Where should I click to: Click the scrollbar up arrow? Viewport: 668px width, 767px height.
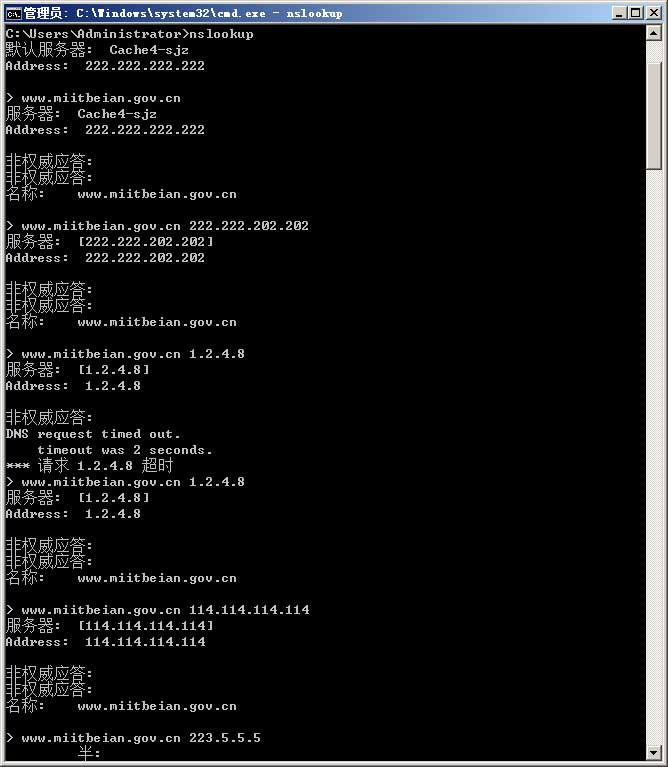point(654,33)
